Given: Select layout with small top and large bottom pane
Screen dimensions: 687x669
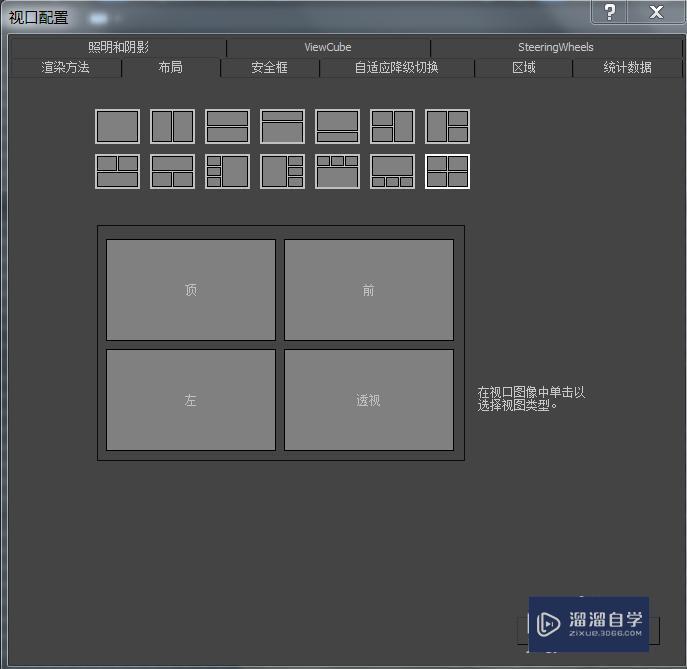Looking at the screenshot, I should [282, 127].
